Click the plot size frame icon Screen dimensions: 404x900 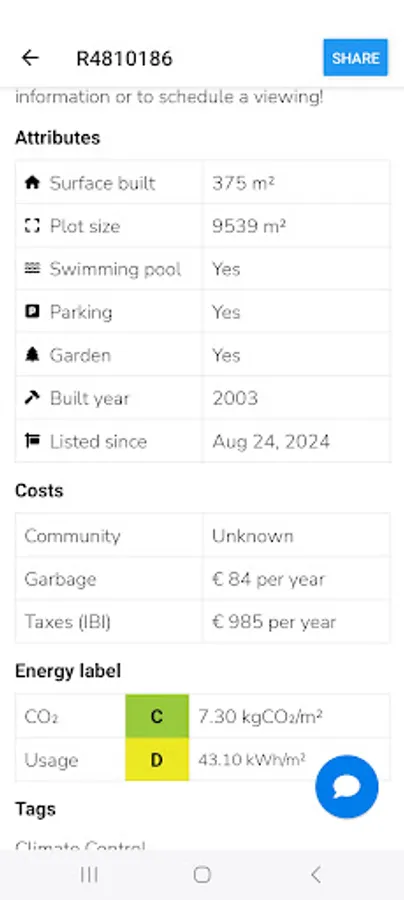32,226
